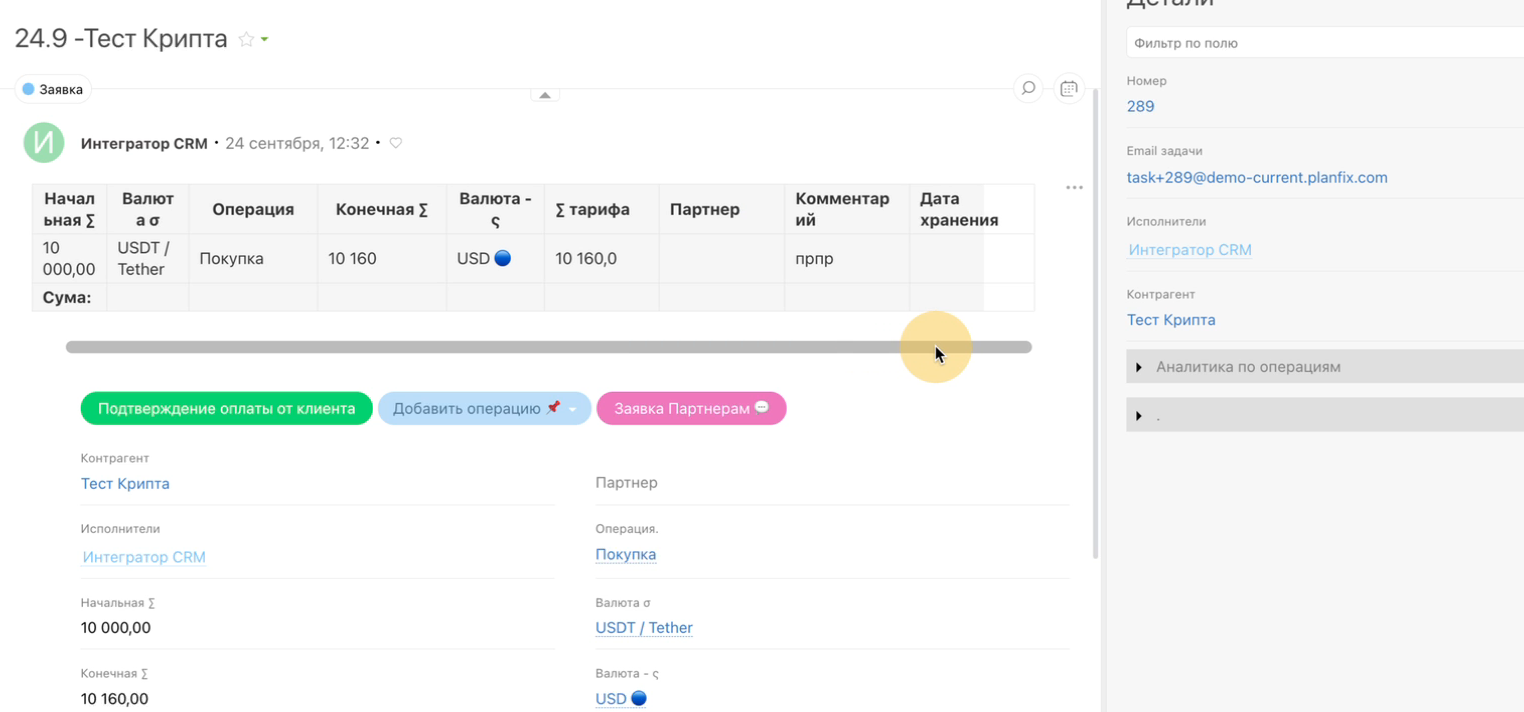Click the USDT / Tether currency value

coord(643,628)
